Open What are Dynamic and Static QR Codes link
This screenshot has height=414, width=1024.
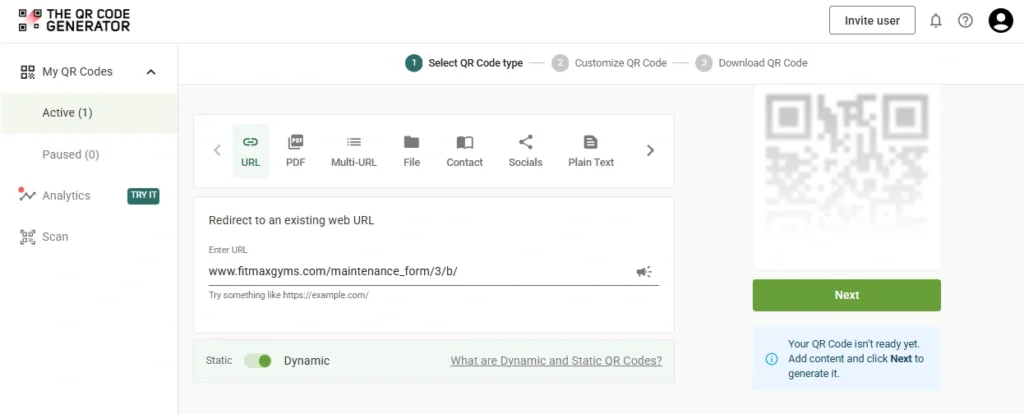pyautogui.click(x=556, y=360)
